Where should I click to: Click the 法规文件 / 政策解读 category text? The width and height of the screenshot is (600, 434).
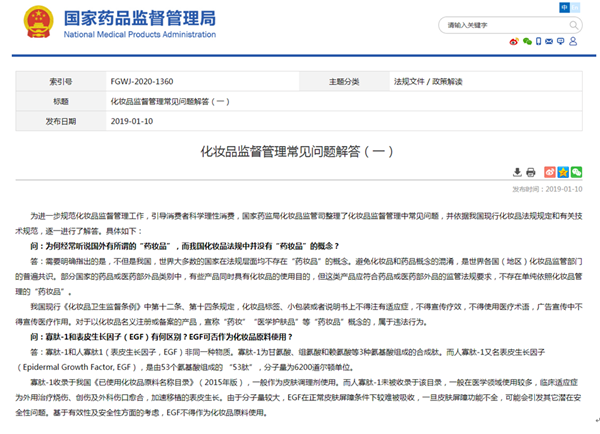[421, 81]
